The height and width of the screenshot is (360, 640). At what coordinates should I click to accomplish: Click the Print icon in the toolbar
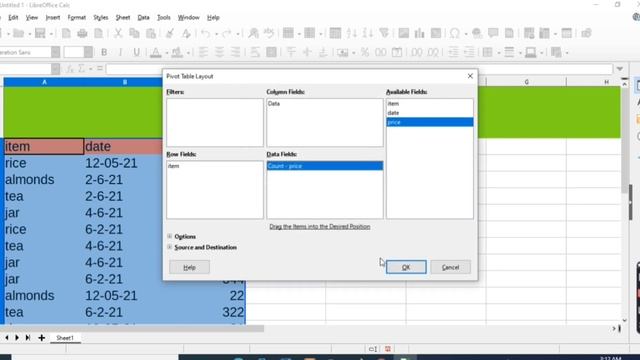point(82,33)
